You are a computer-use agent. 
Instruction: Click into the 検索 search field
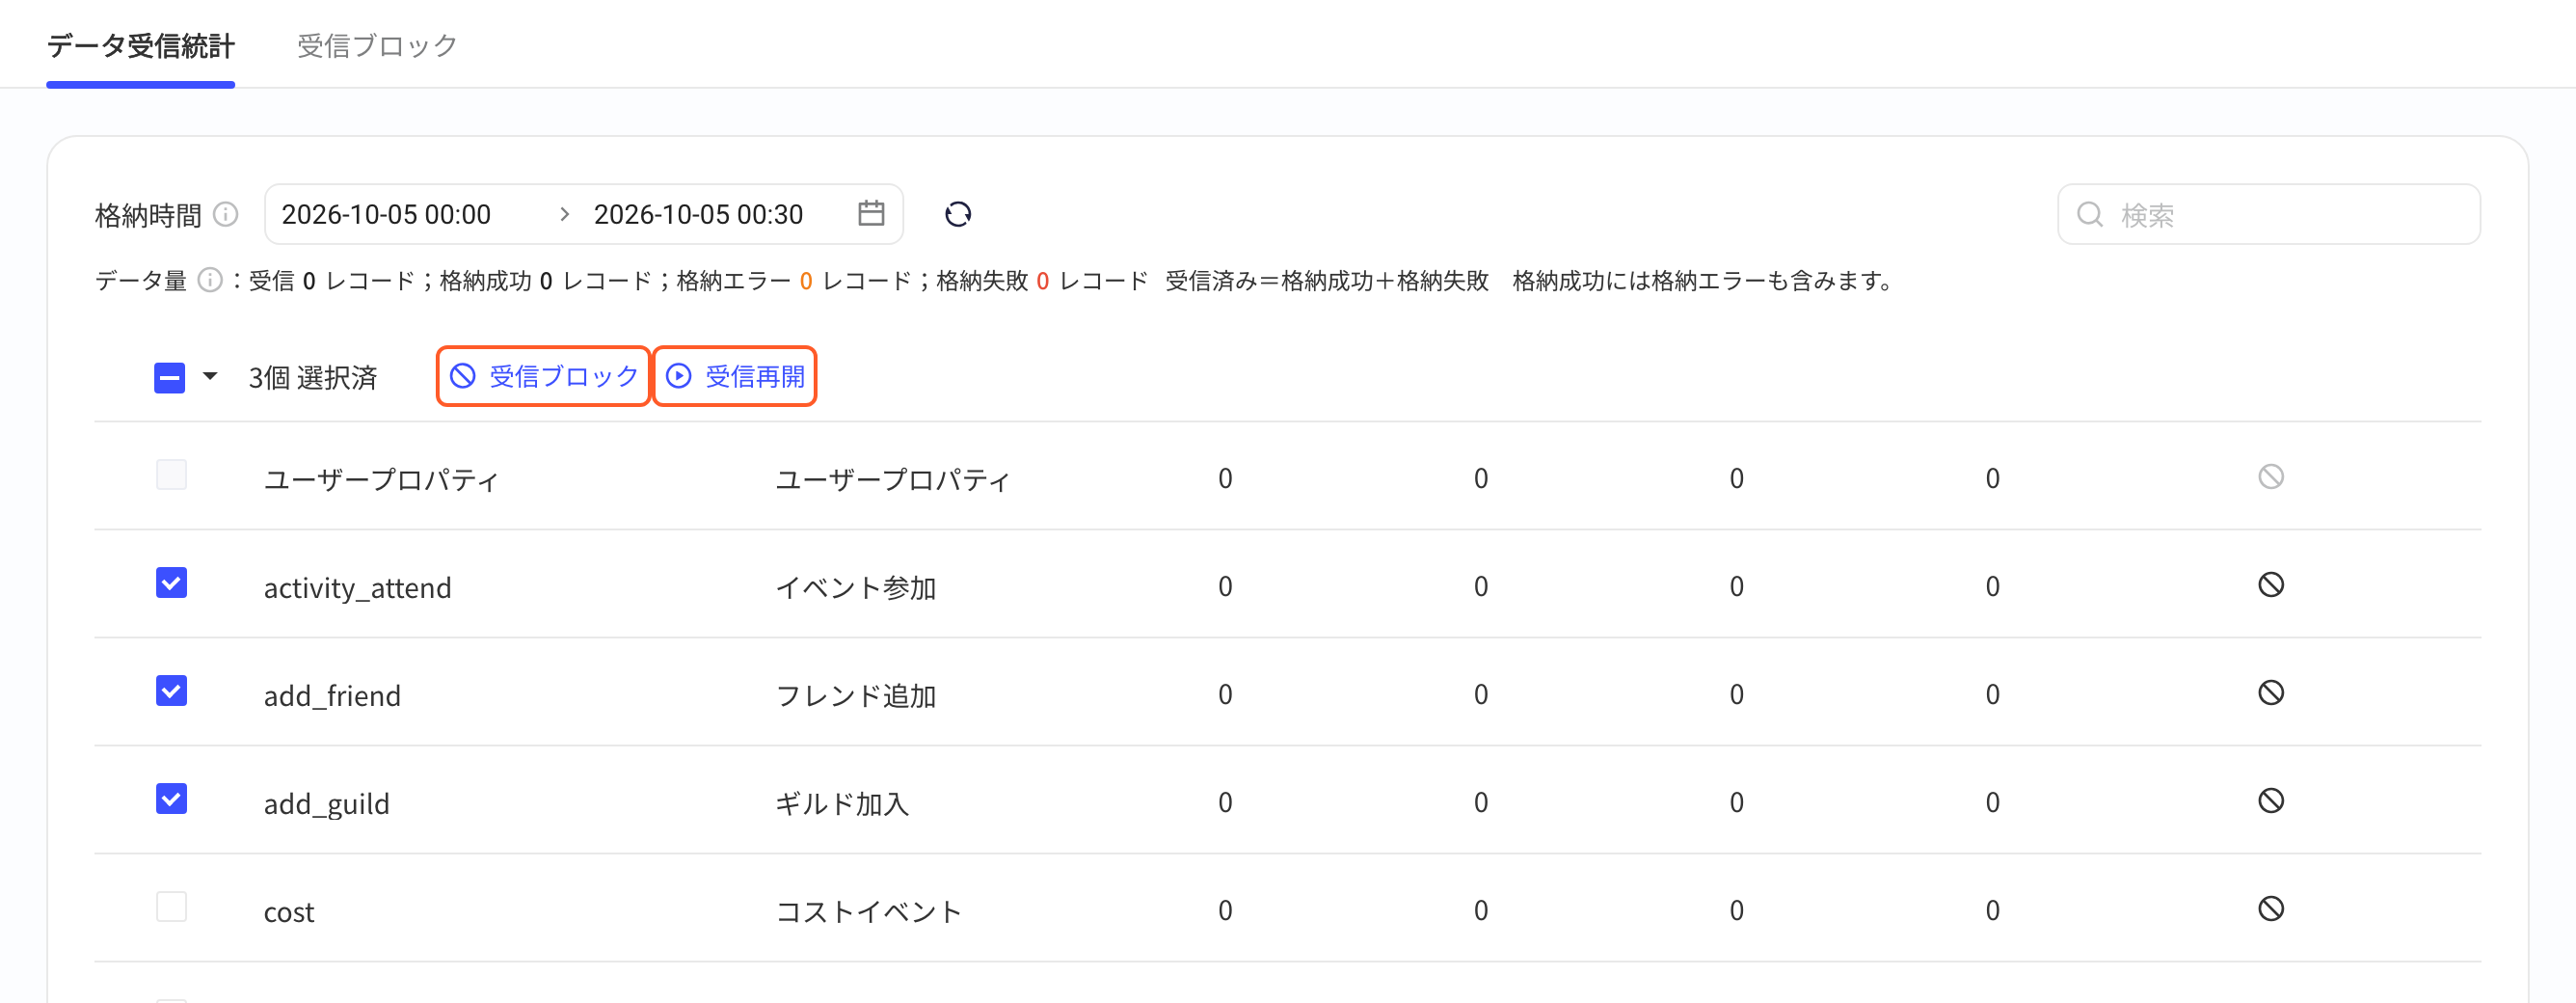point(2269,214)
